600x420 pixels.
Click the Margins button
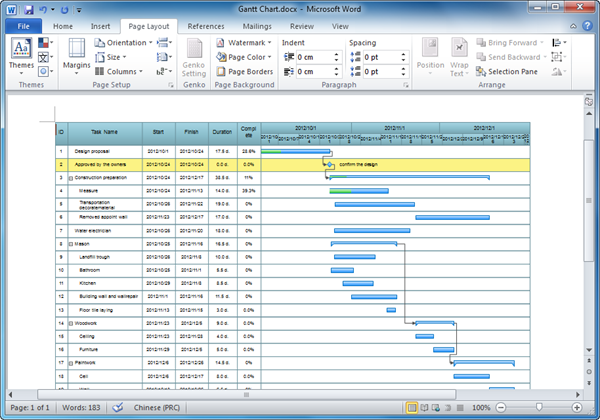click(x=77, y=56)
